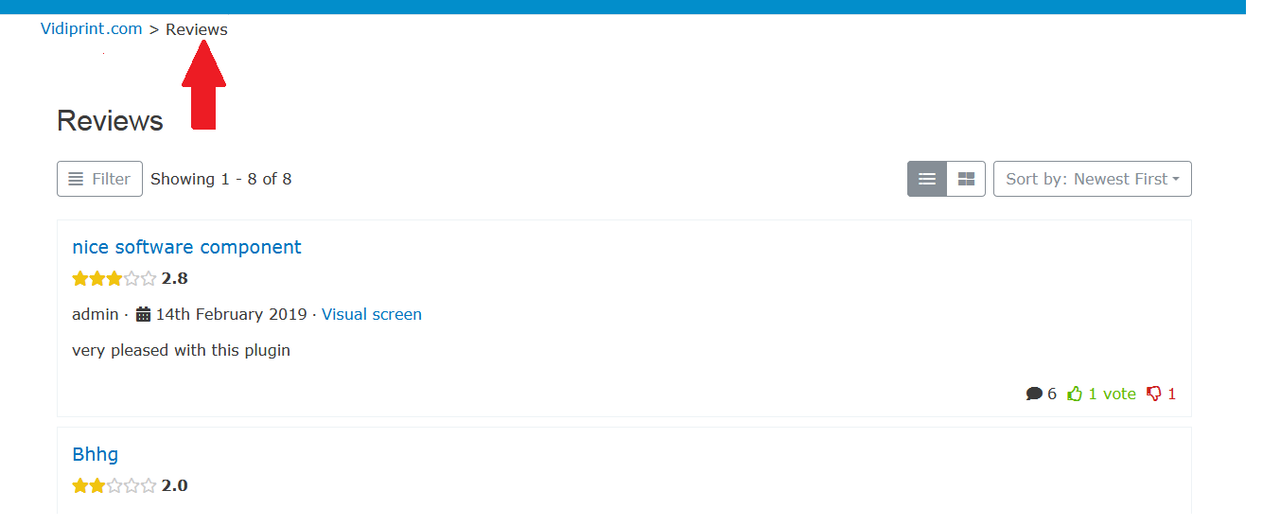1280x526 pixels.
Task: Open the Bhhg review title
Action: (95, 454)
